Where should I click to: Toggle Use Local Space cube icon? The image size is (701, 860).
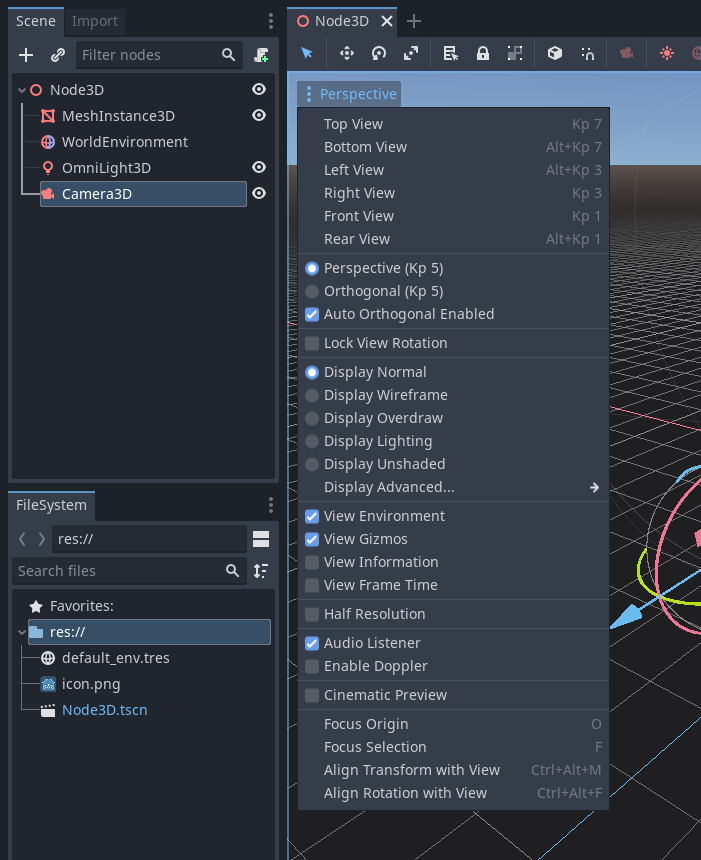tap(555, 53)
